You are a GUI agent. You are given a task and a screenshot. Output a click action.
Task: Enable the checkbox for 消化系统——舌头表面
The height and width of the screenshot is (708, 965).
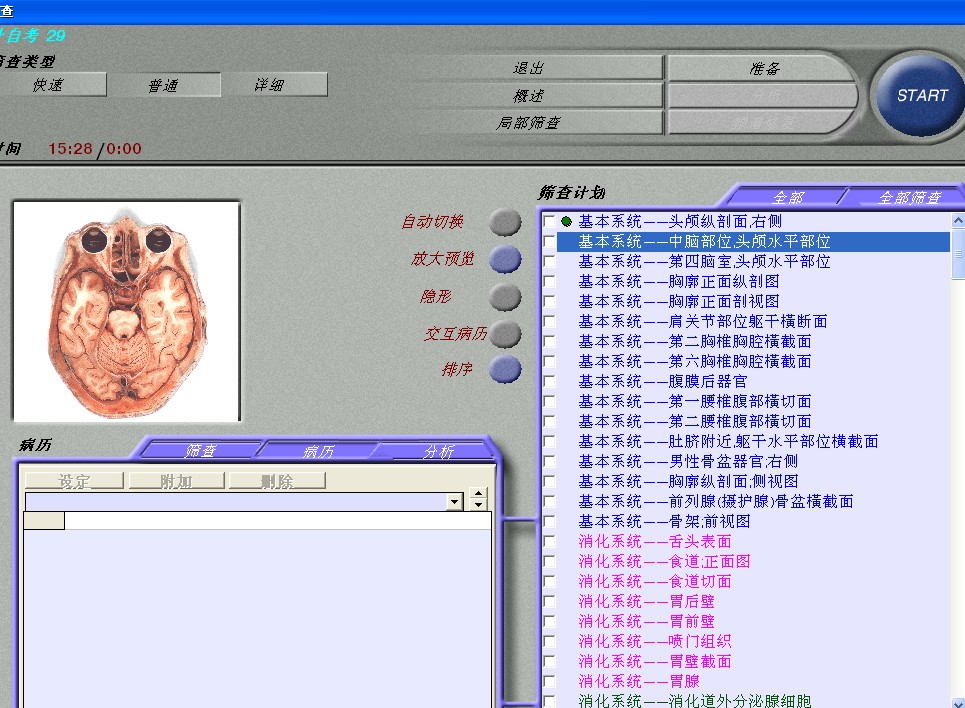(x=549, y=542)
